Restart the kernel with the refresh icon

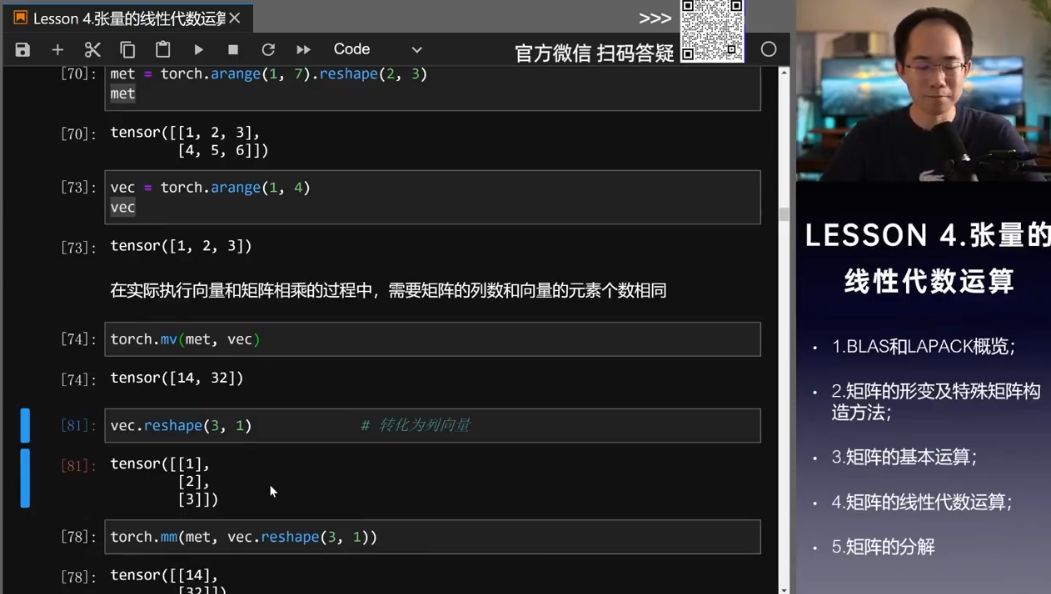coord(267,48)
